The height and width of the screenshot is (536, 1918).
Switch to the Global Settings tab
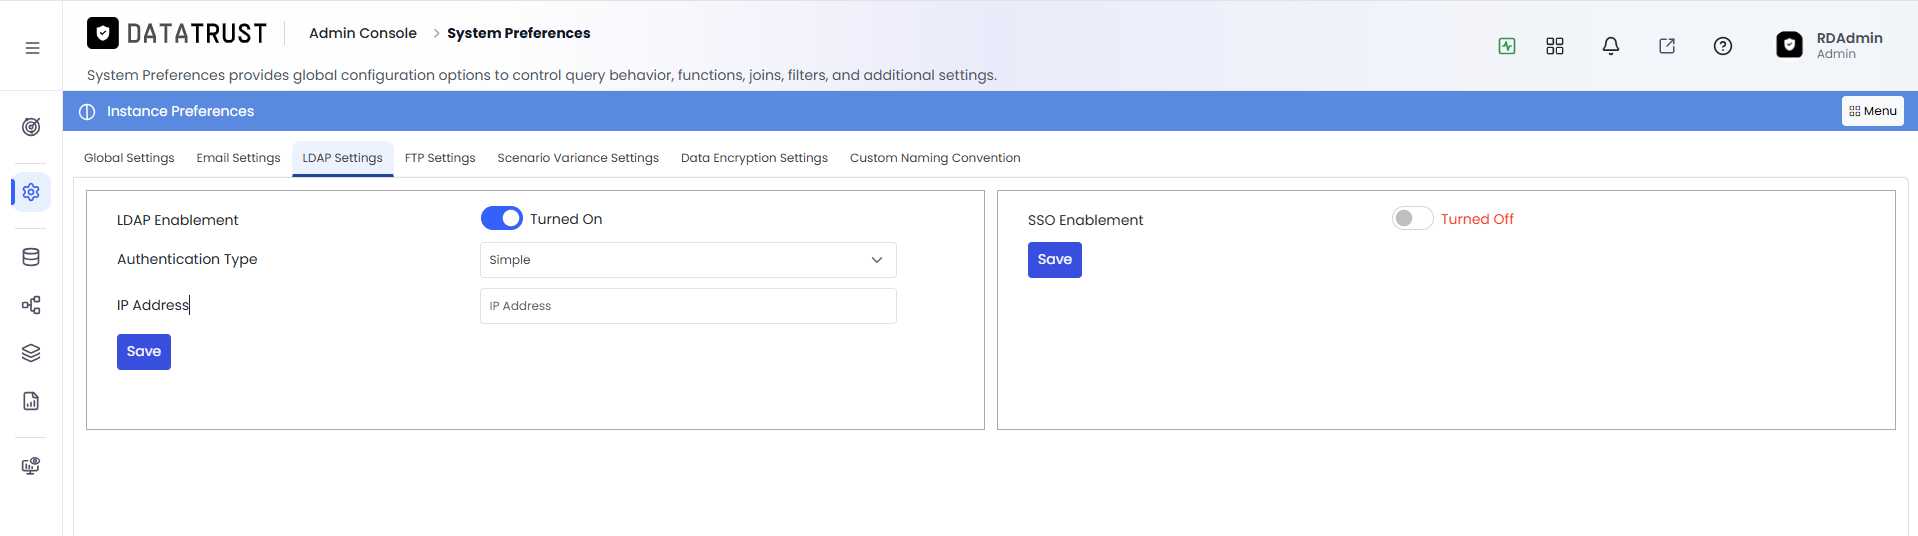129,158
